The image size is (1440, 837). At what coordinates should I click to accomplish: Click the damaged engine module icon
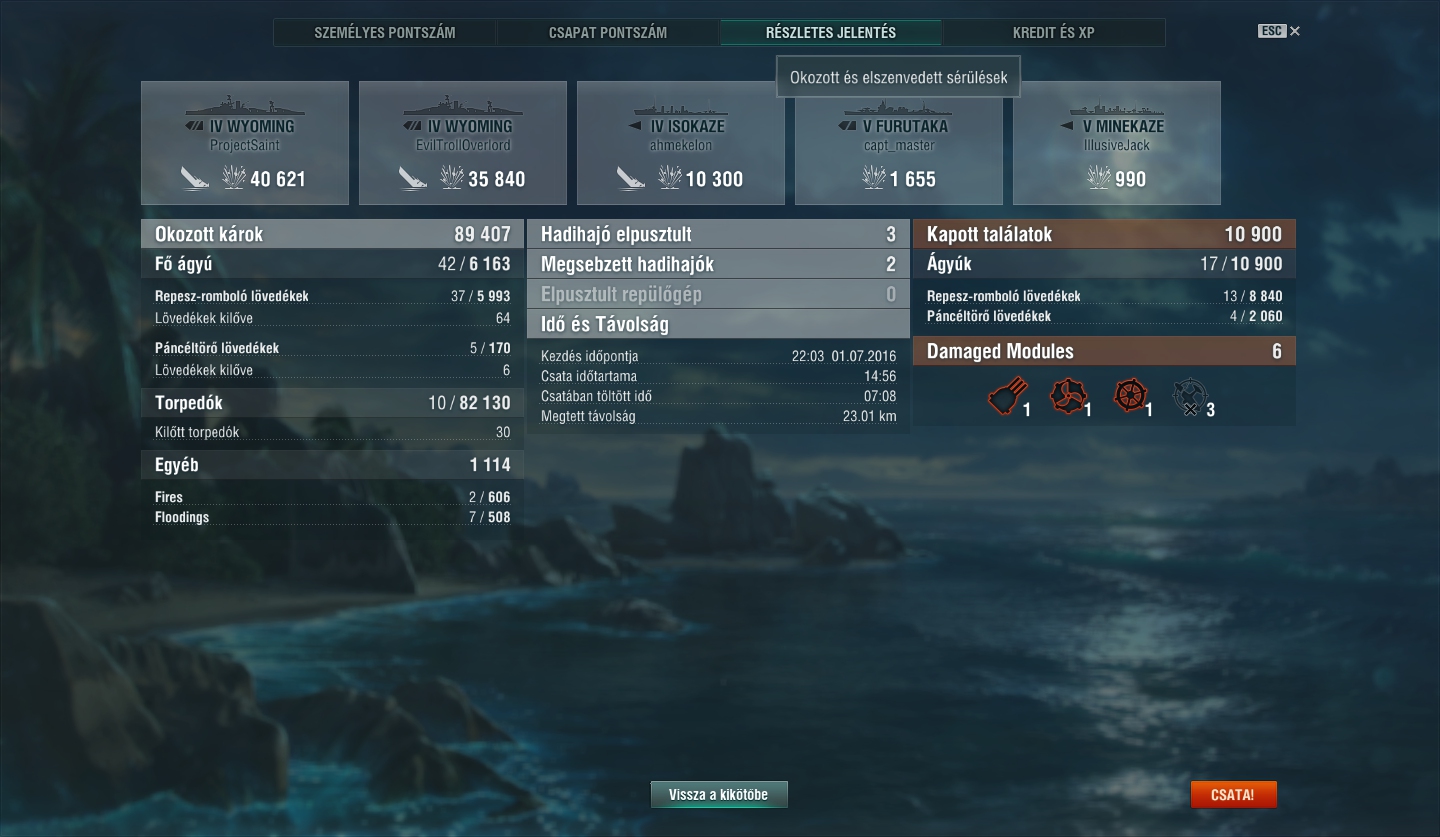coord(1066,397)
